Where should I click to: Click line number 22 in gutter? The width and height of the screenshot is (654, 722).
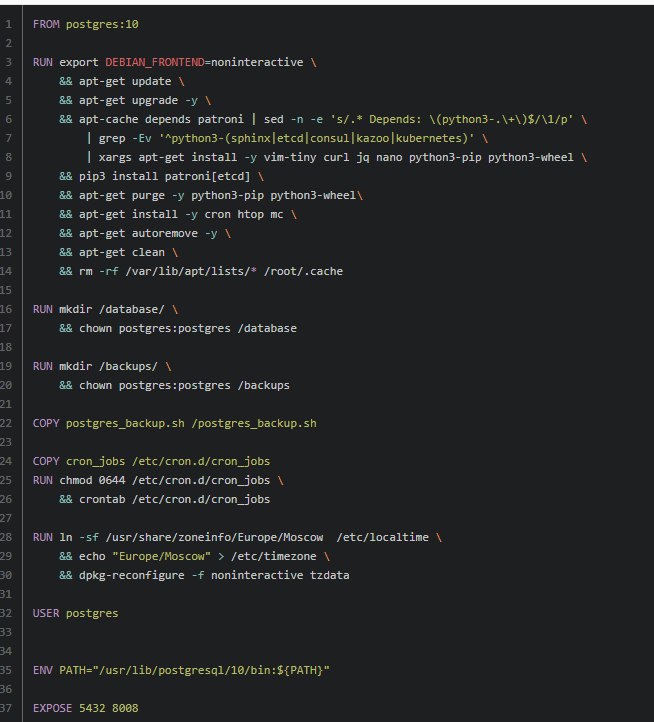[6, 424]
